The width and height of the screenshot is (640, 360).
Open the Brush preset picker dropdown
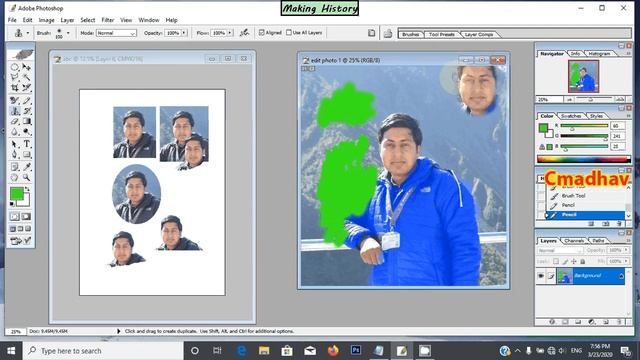[68, 33]
